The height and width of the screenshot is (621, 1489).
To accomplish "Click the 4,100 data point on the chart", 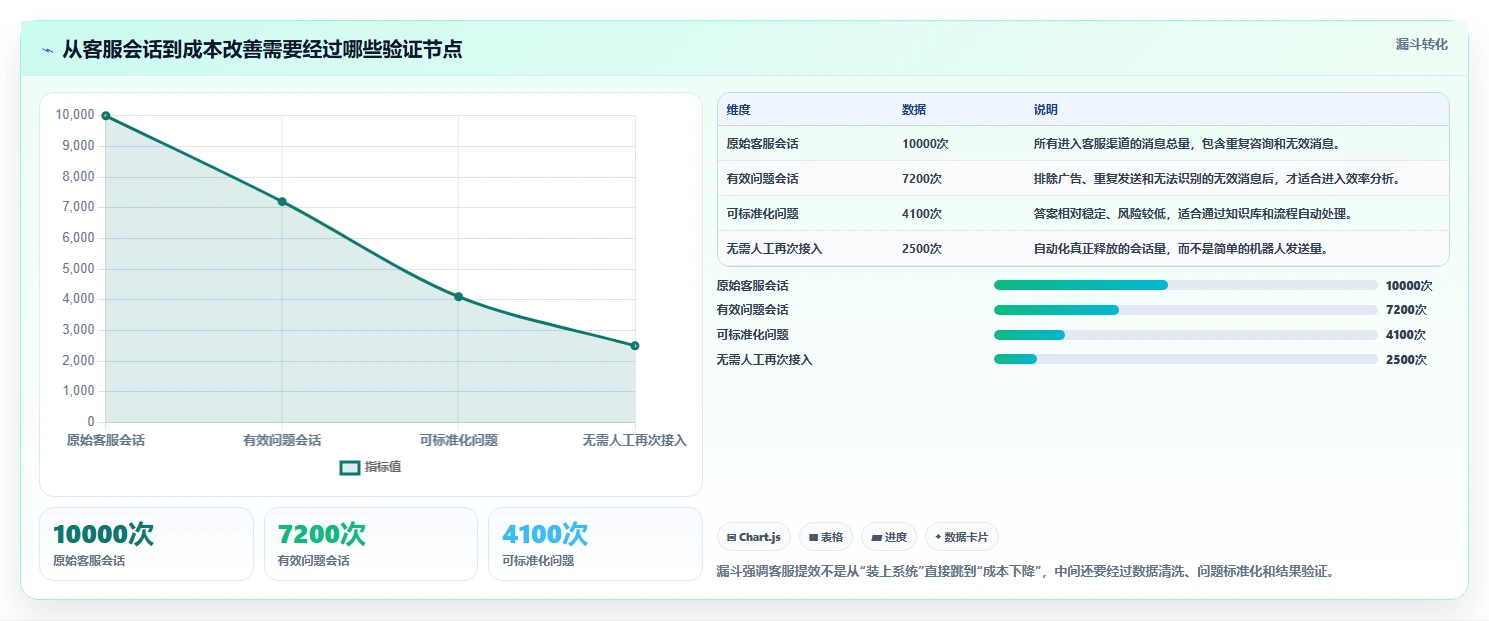I will pos(459,297).
